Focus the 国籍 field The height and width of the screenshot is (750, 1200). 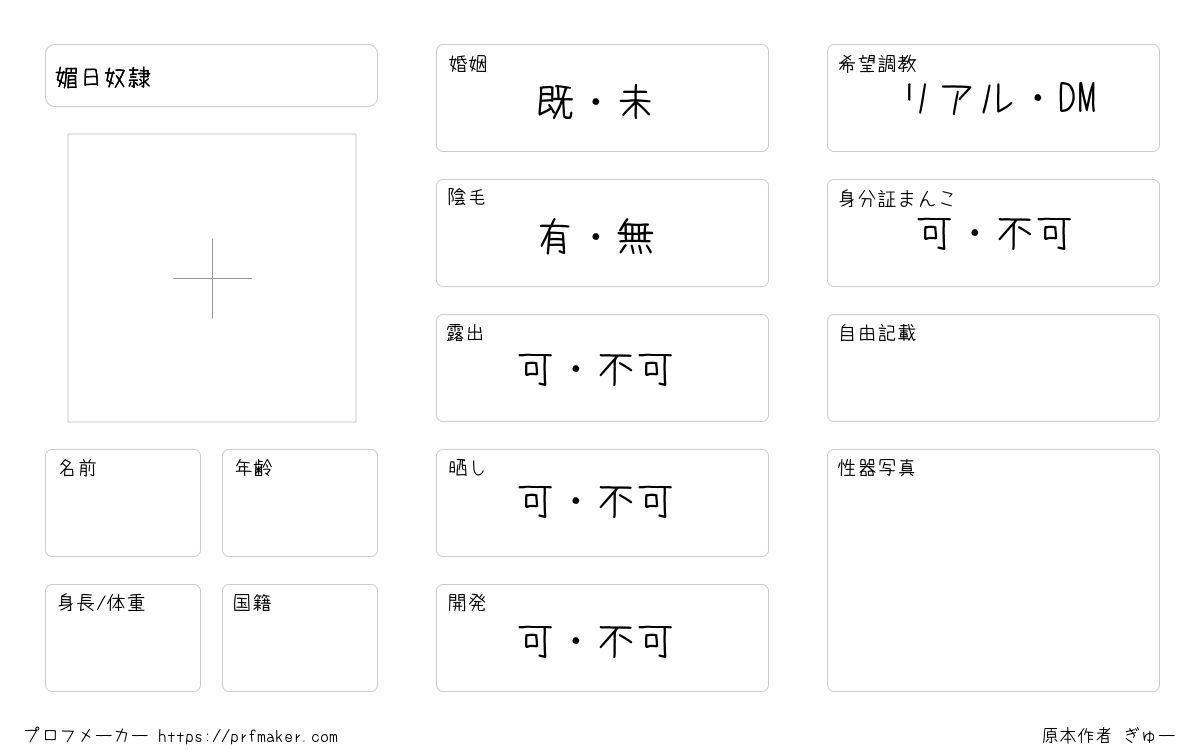point(300,638)
